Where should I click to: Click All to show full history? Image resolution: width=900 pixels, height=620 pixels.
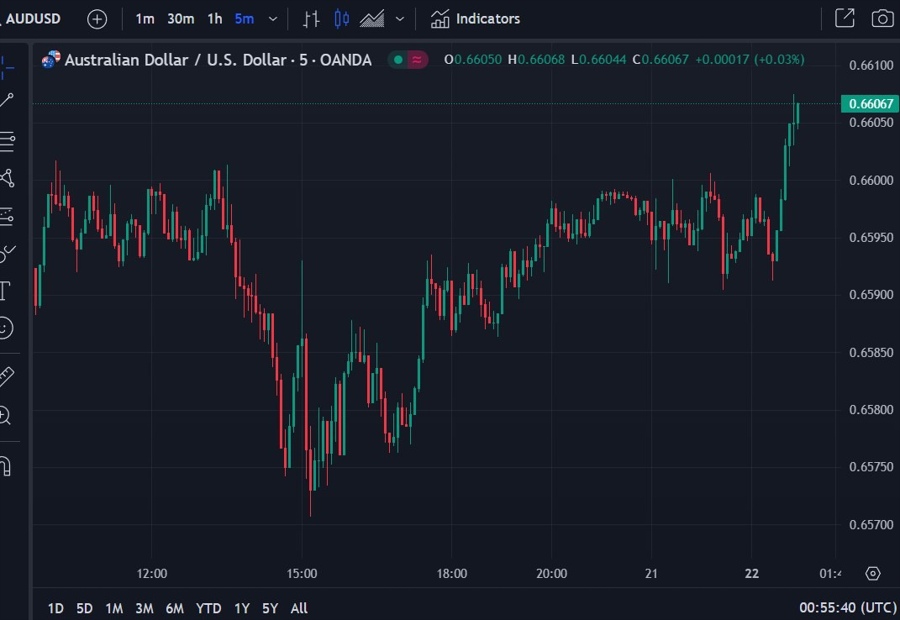[x=298, y=608]
